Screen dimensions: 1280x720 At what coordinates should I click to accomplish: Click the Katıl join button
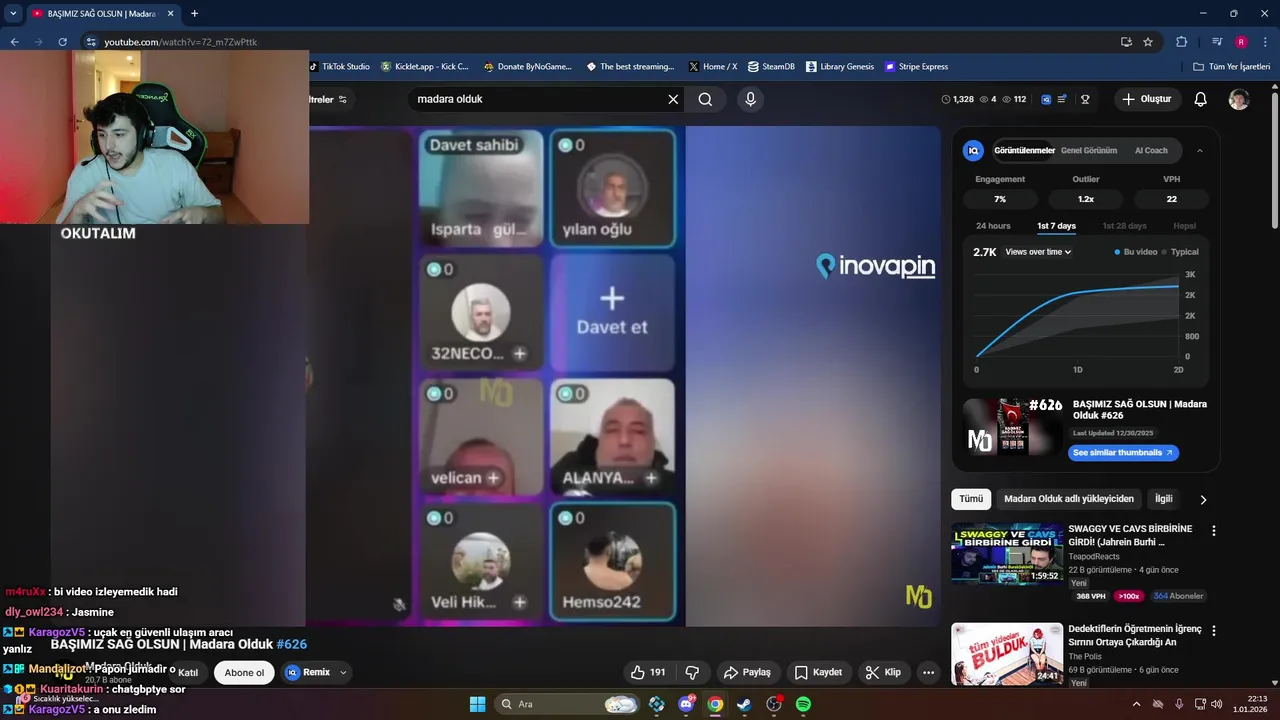(188, 672)
